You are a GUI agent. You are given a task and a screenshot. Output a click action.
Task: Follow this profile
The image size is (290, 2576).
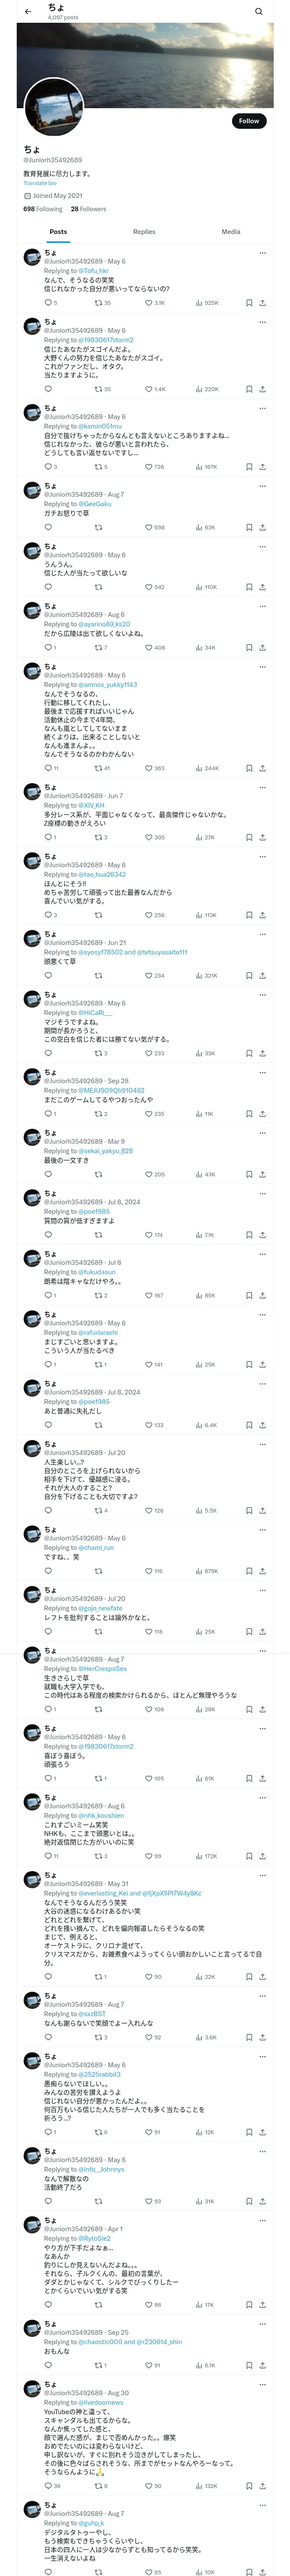coord(249,121)
